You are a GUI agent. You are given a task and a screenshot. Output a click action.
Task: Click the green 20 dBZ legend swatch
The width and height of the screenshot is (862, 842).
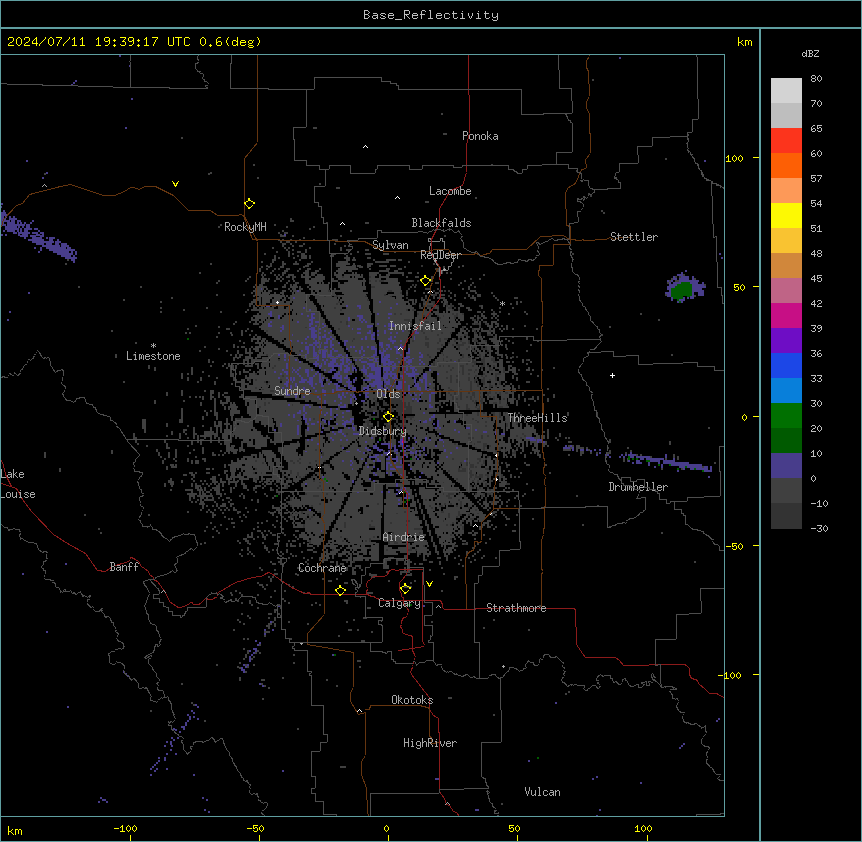tap(786, 416)
